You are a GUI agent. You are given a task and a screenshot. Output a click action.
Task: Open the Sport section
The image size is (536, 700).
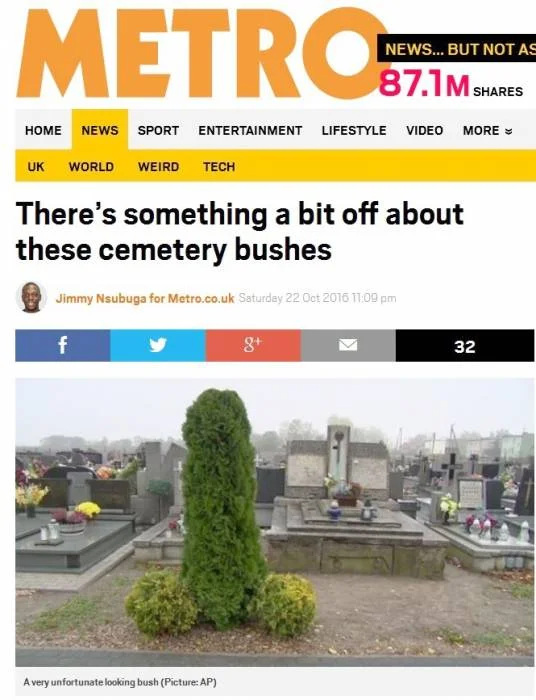158,130
